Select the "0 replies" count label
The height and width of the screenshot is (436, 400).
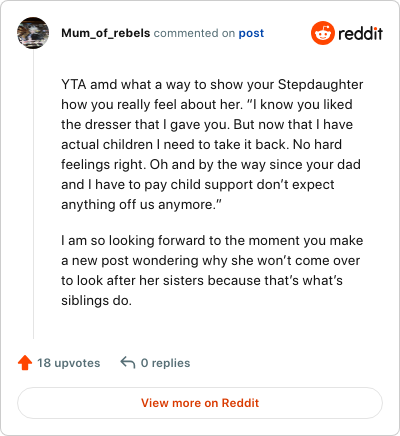coord(165,363)
